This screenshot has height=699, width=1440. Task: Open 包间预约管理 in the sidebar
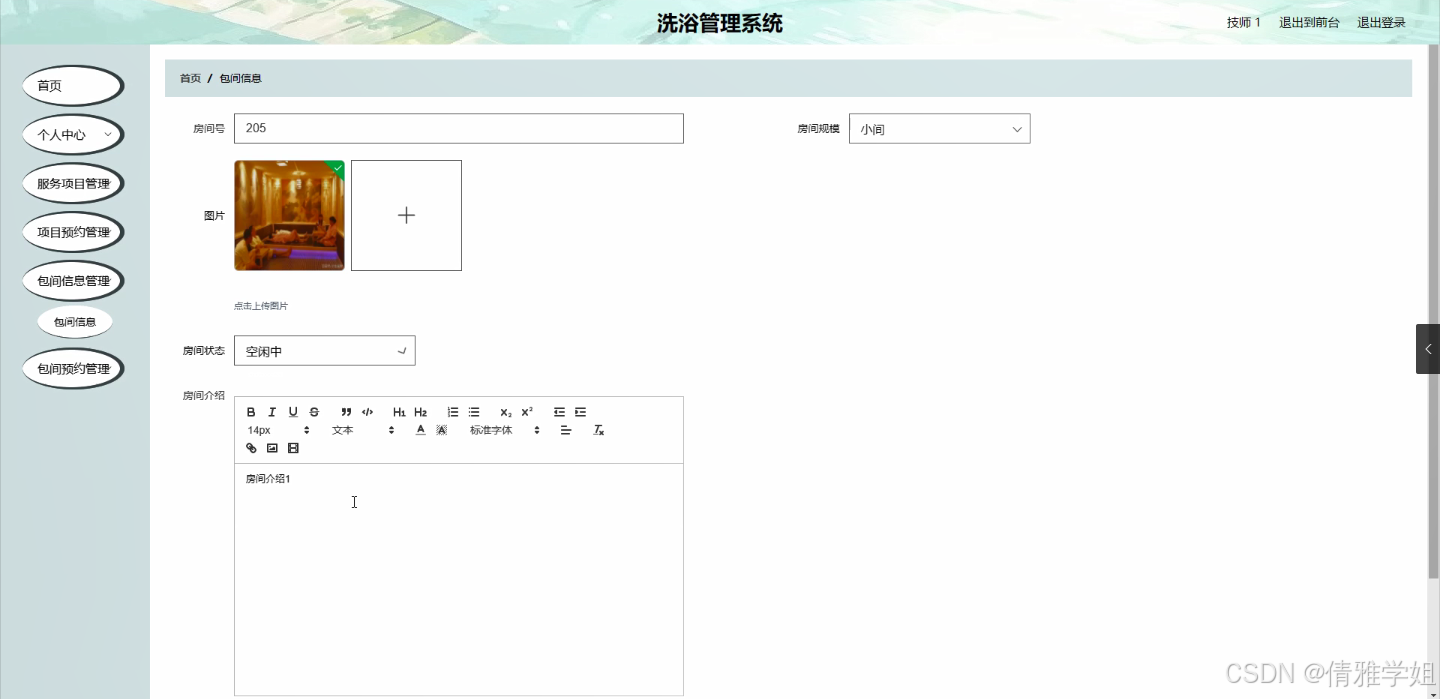[73, 369]
